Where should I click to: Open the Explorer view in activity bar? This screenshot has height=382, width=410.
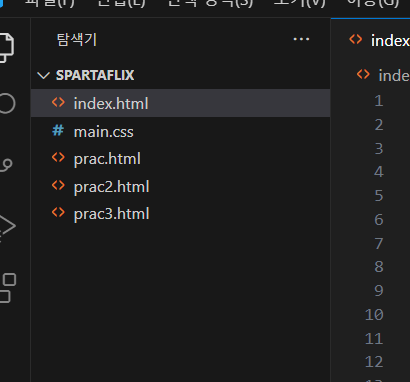7,48
